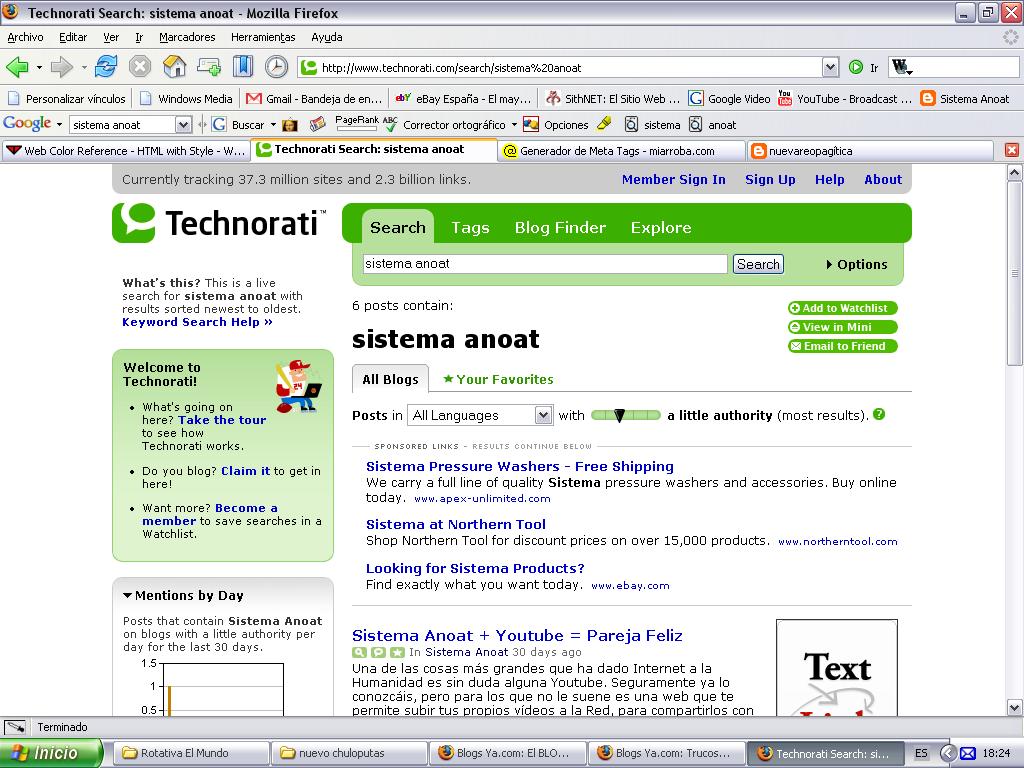
Task: Open post 'Sistema Anoat + Youtube = Pareja Feliz'
Action: click(x=517, y=635)
